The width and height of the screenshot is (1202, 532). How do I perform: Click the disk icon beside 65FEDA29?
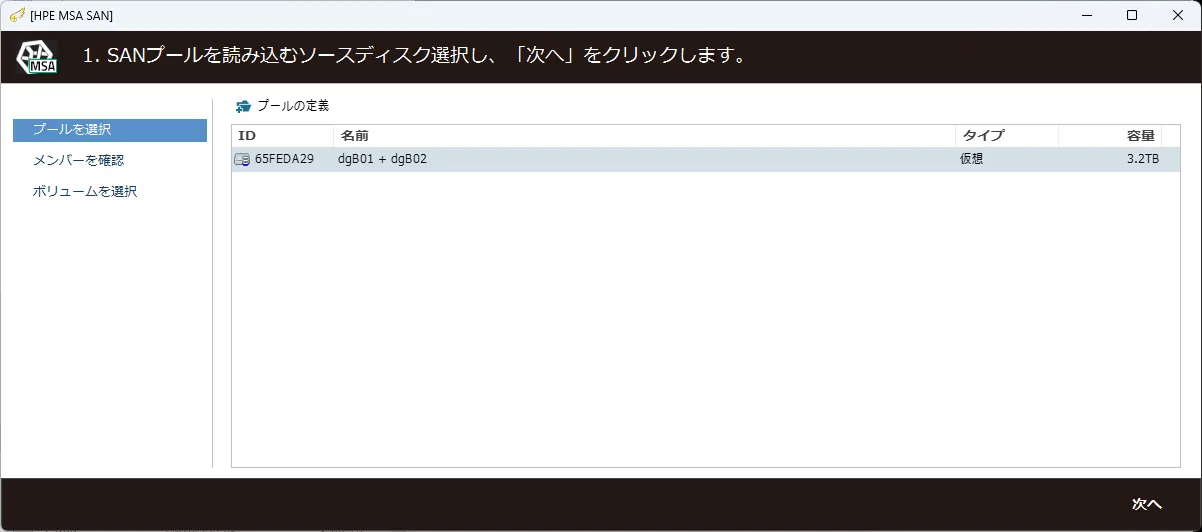(242, 159)
